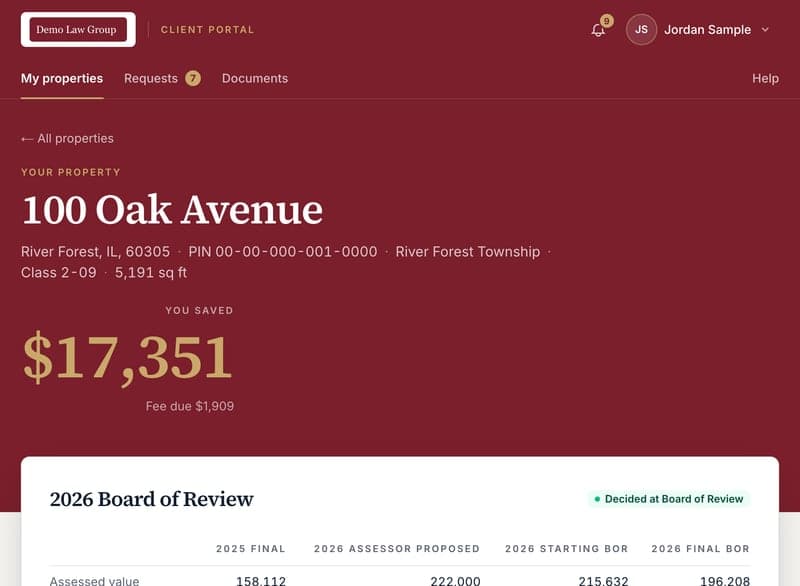The height and width of the screenshot is (586, 800).
Task: Click the JS user avatar
Action: coord(641,30)
